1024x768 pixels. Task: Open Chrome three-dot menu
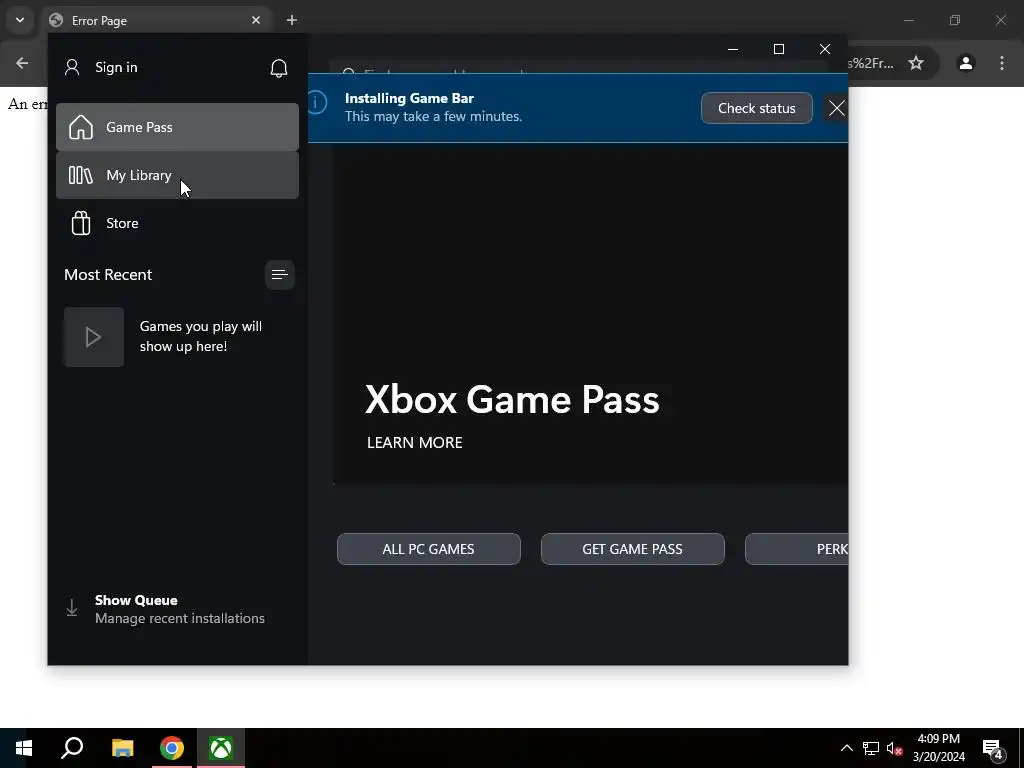pyautogui.click(x=1002, y=63)
